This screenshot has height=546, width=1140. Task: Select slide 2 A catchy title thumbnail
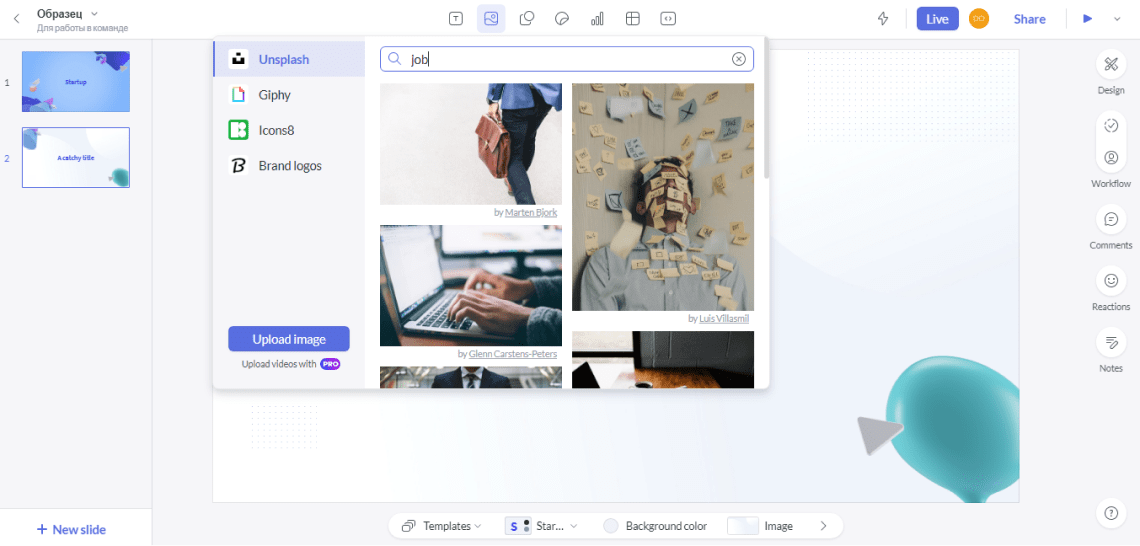click(76, 158)
